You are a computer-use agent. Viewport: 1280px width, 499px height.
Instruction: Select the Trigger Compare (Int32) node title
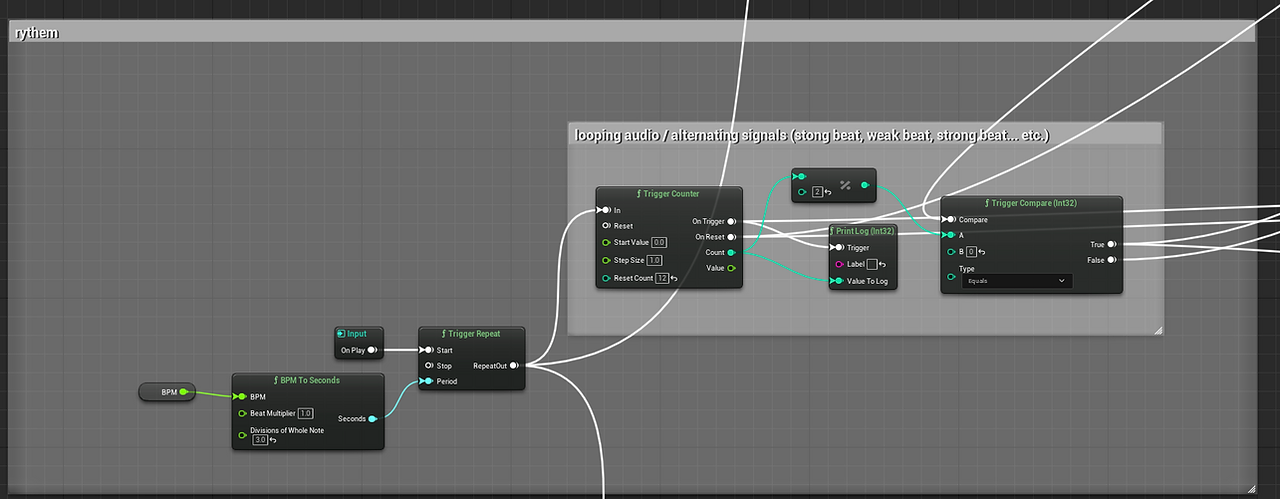(x=1031, y=203)
